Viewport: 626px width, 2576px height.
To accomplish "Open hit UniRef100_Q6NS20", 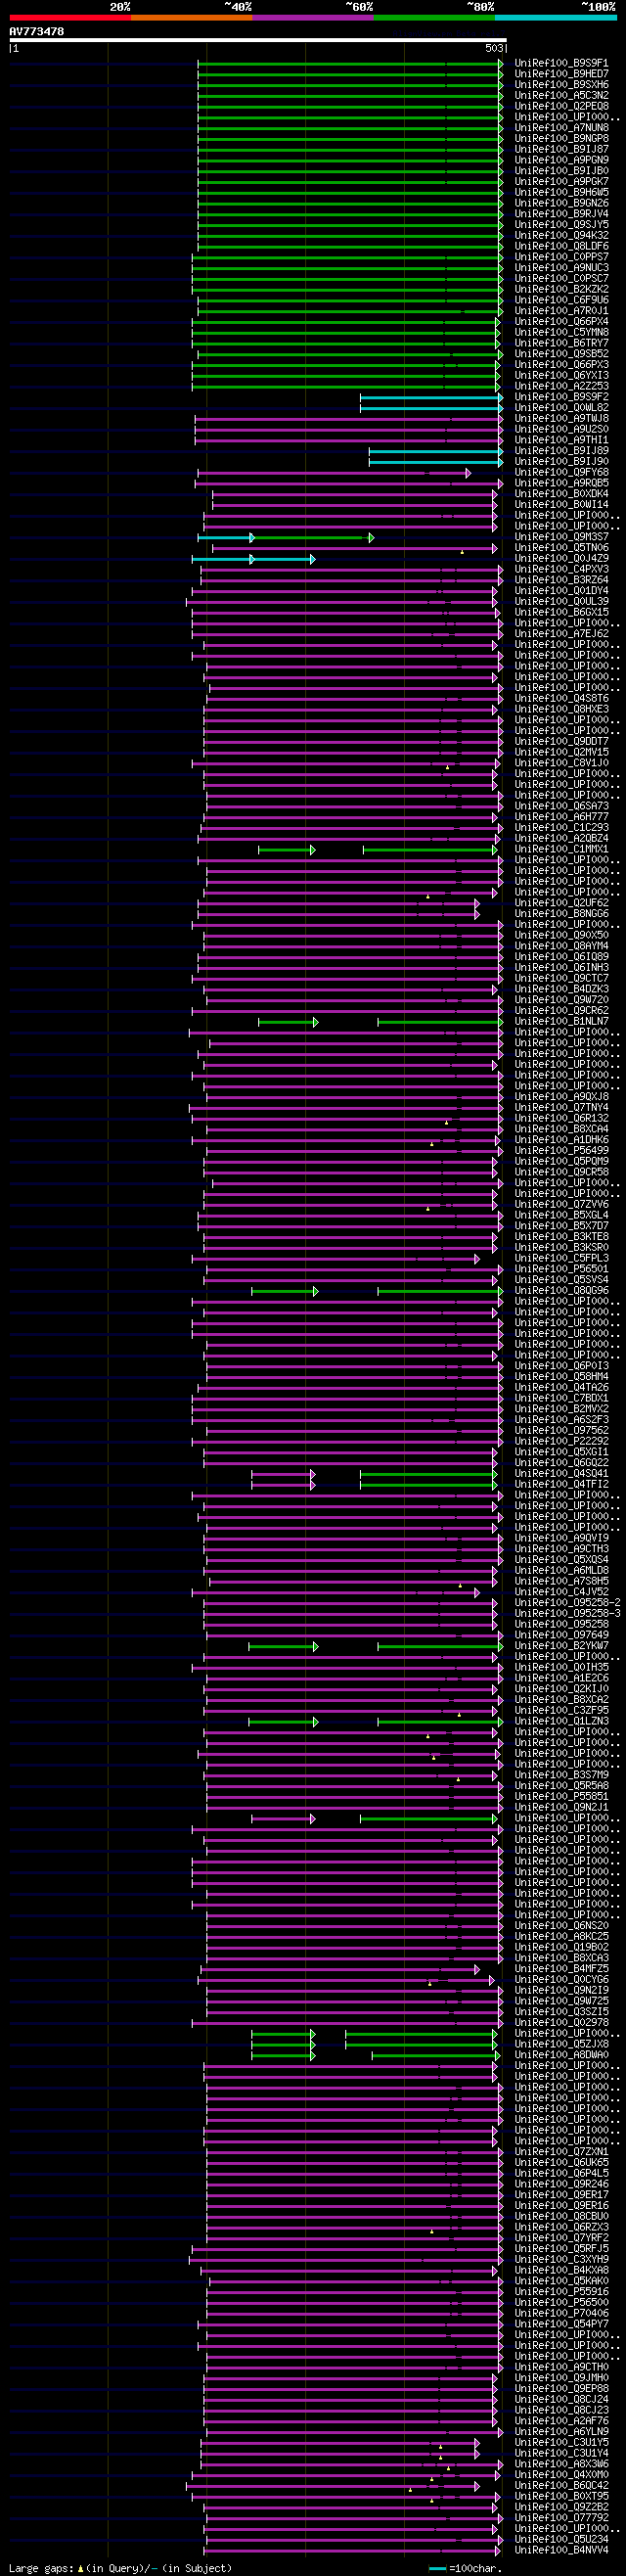I will point(561,1926).
